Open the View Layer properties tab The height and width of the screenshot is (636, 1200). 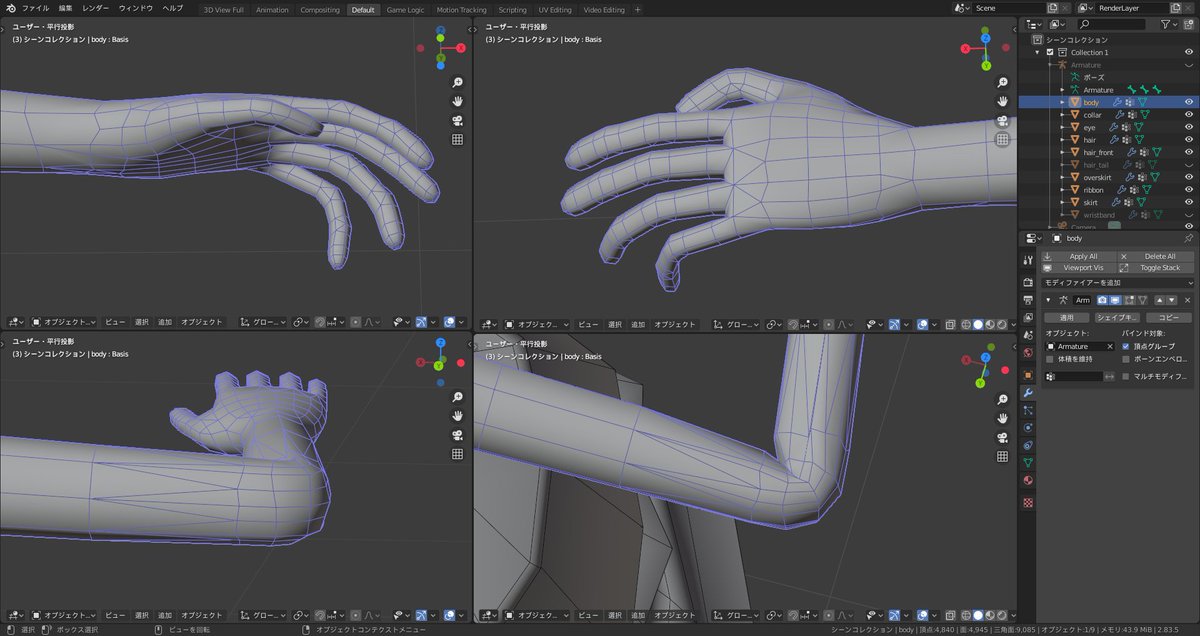click(x=1028, y=317)
